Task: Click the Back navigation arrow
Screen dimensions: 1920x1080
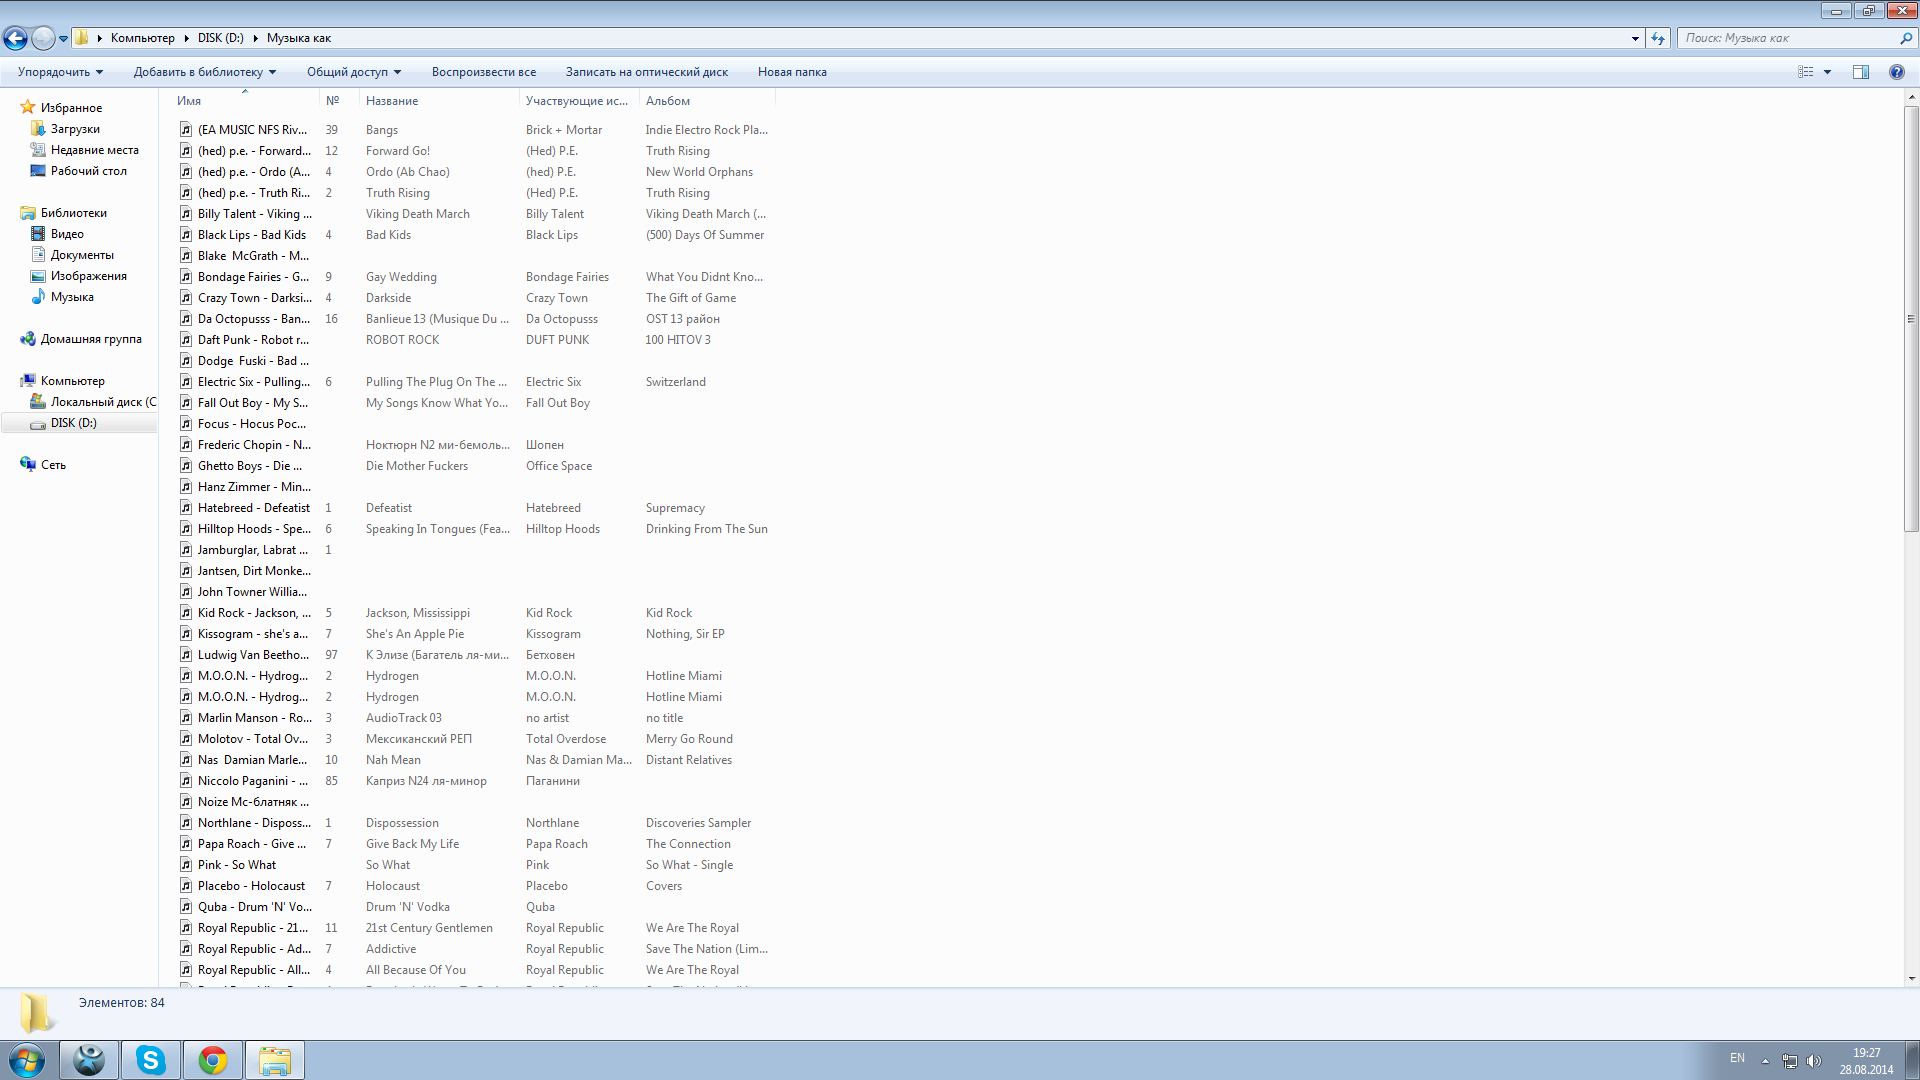Action: tap(15, 38)
